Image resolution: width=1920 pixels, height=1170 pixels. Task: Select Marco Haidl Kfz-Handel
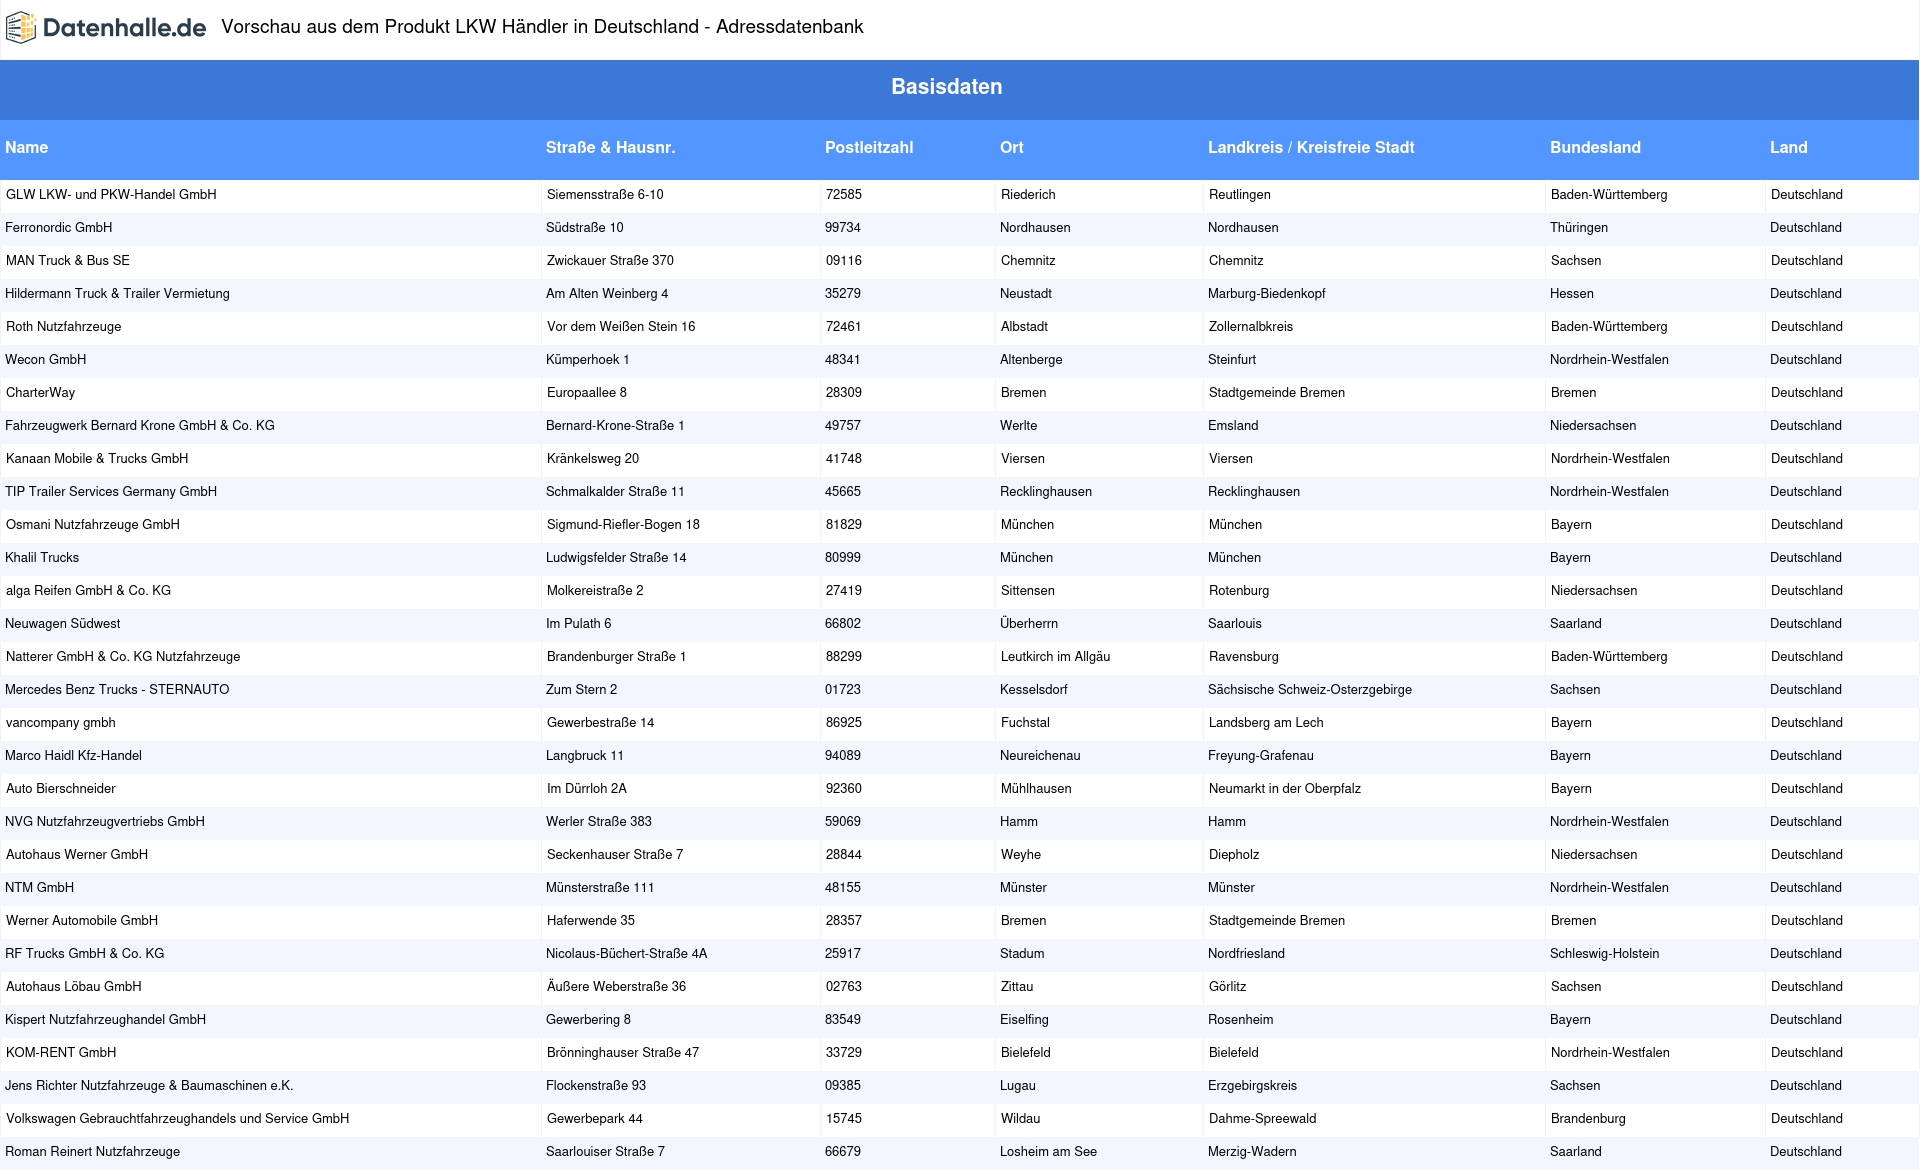click(74, 756)
